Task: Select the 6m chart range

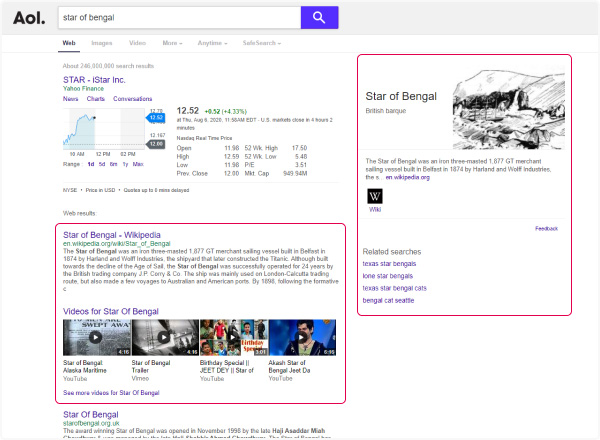Action: (x=114, y=164)
